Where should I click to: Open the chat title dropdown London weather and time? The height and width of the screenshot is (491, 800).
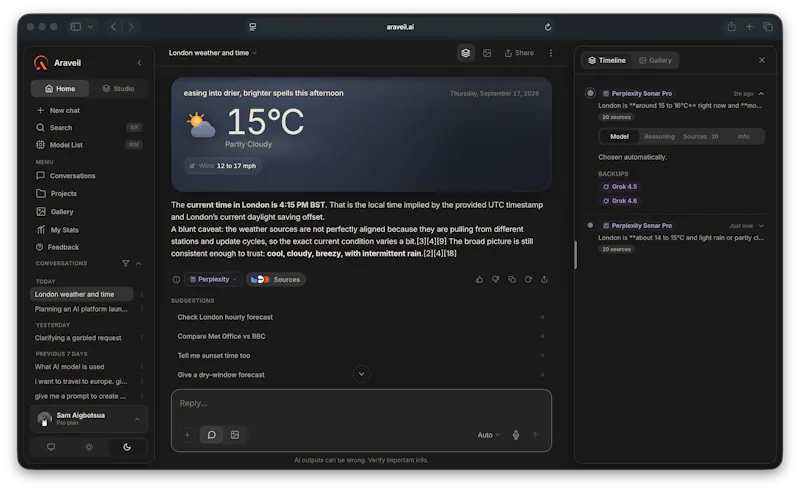point(213,53)
